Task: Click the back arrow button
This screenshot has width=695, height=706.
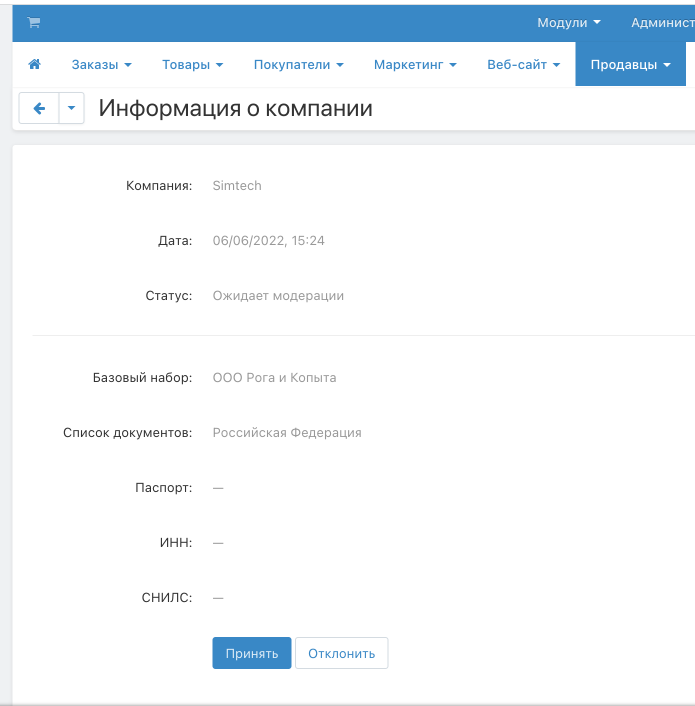Action: (39, 108)
